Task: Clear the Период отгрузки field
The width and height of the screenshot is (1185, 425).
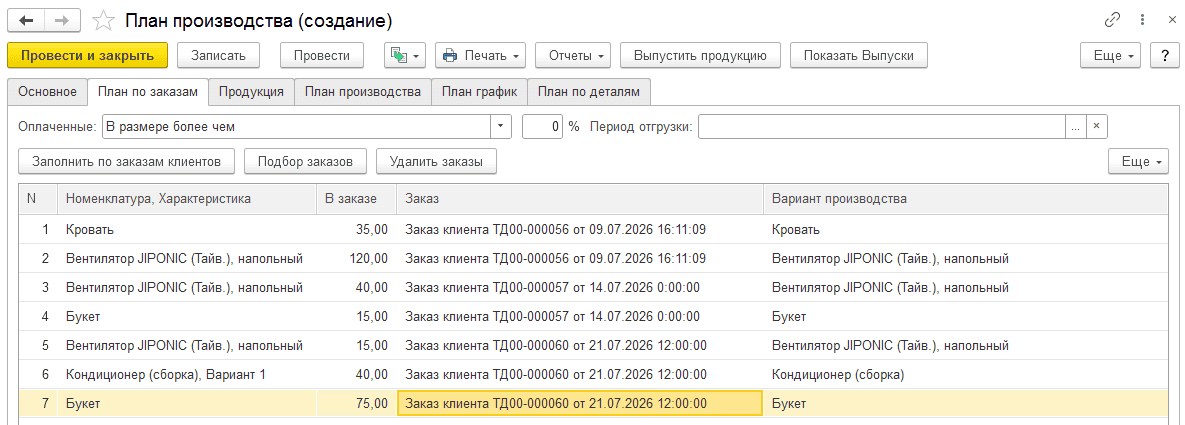Action: (x=1097, y=127)
